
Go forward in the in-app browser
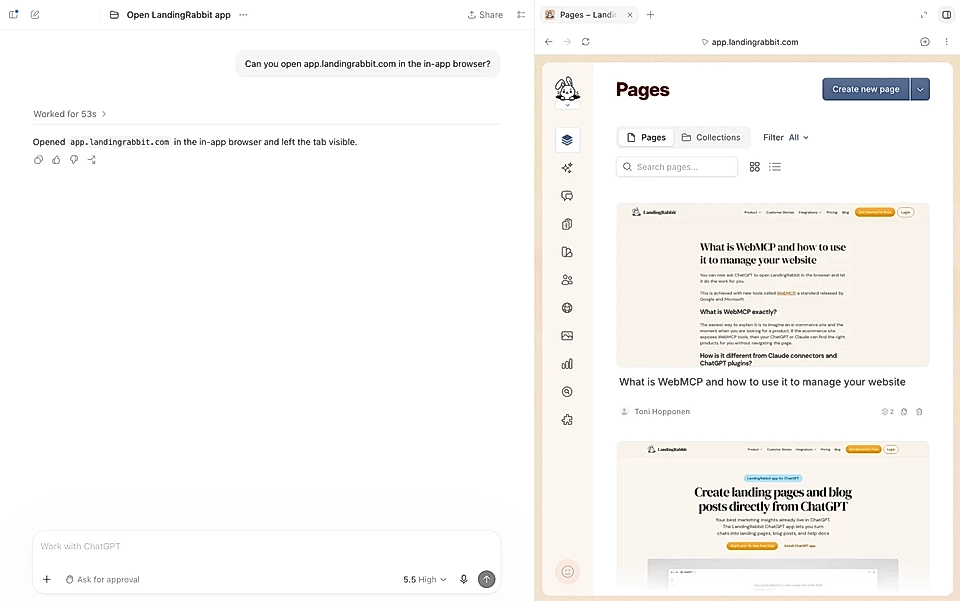click(567, 42)
